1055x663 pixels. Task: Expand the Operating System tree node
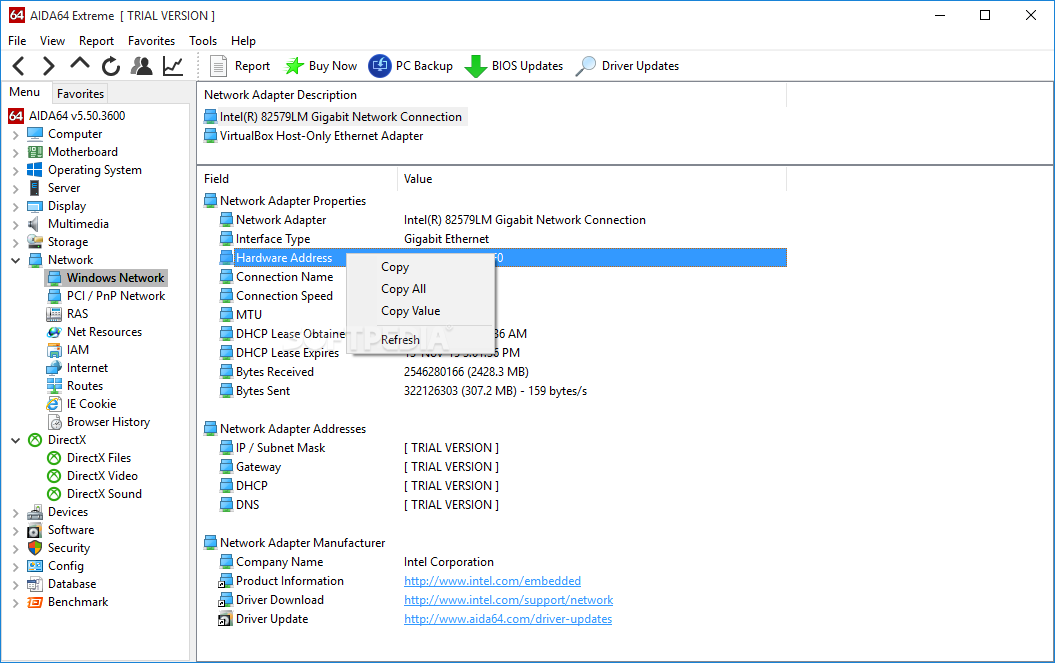pos(15,171)
